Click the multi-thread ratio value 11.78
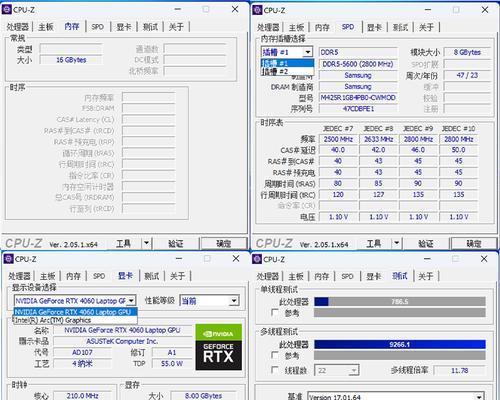Viewport: 500px width, 400px height. [x=460, y=370]
